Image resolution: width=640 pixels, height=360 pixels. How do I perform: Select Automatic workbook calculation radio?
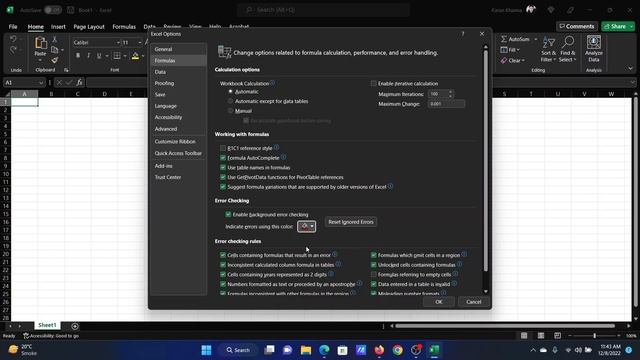[x=231, y=91]
